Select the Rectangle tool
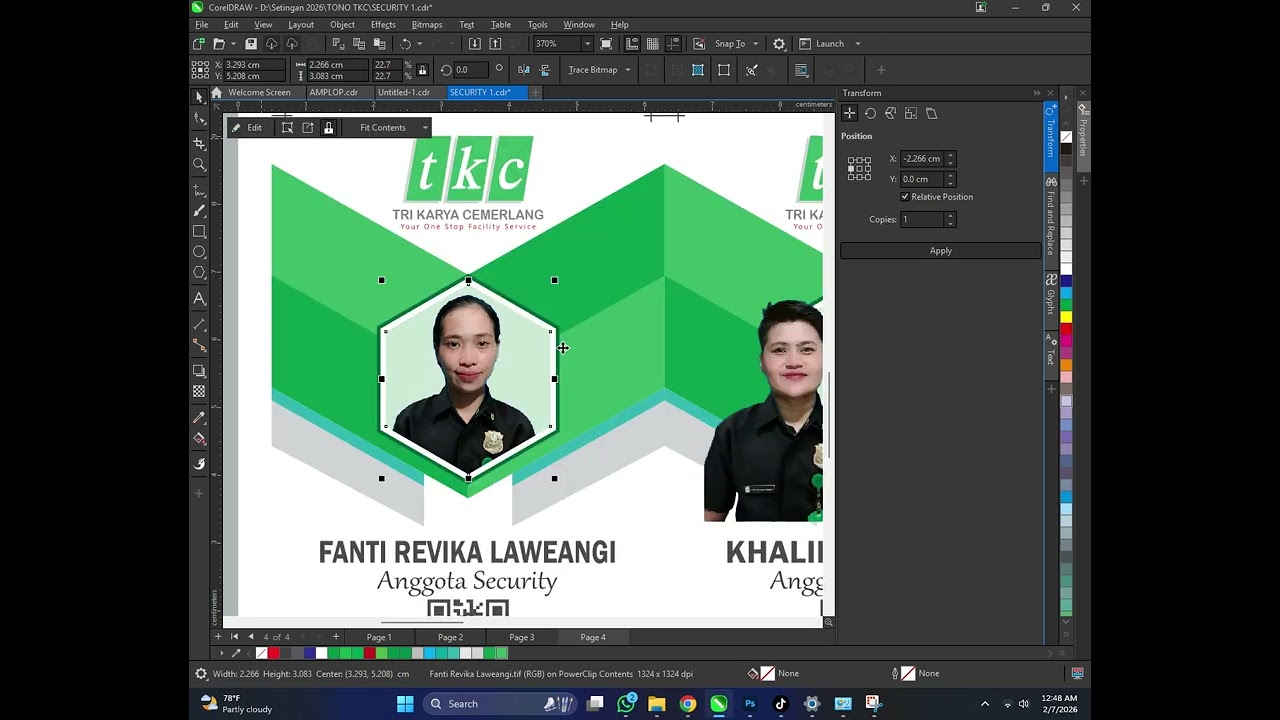The height and width of the screenshot is (720, 1280). pos(199,231)
